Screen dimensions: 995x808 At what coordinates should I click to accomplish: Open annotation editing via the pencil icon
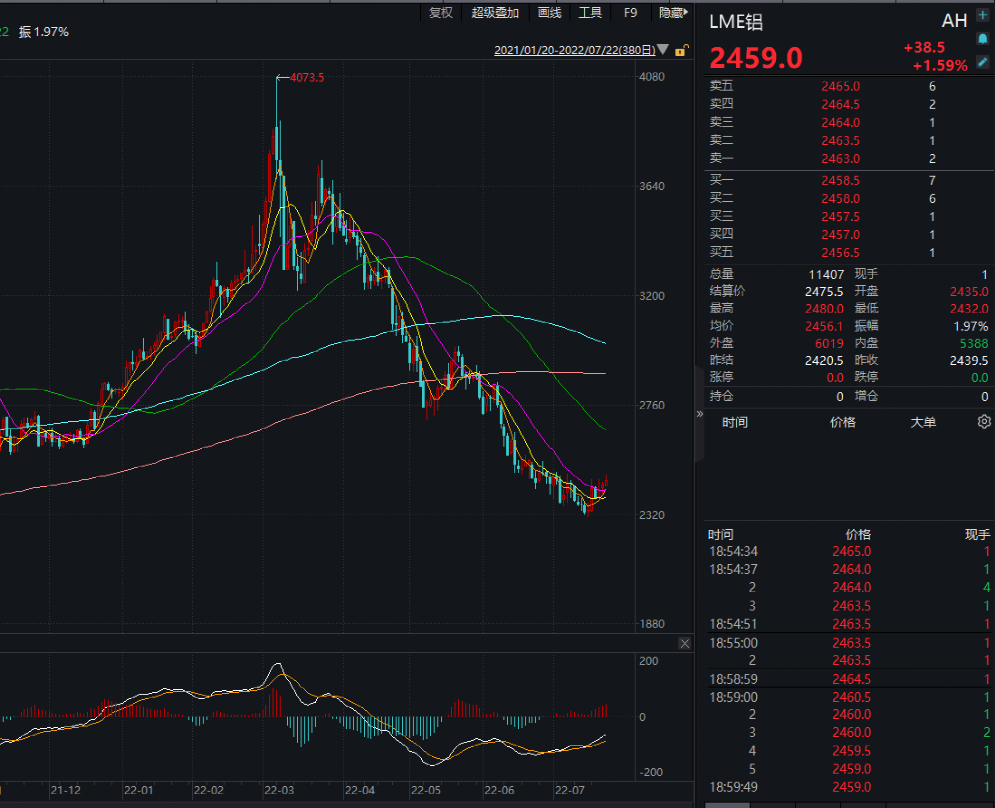click(x=982, y=62)
